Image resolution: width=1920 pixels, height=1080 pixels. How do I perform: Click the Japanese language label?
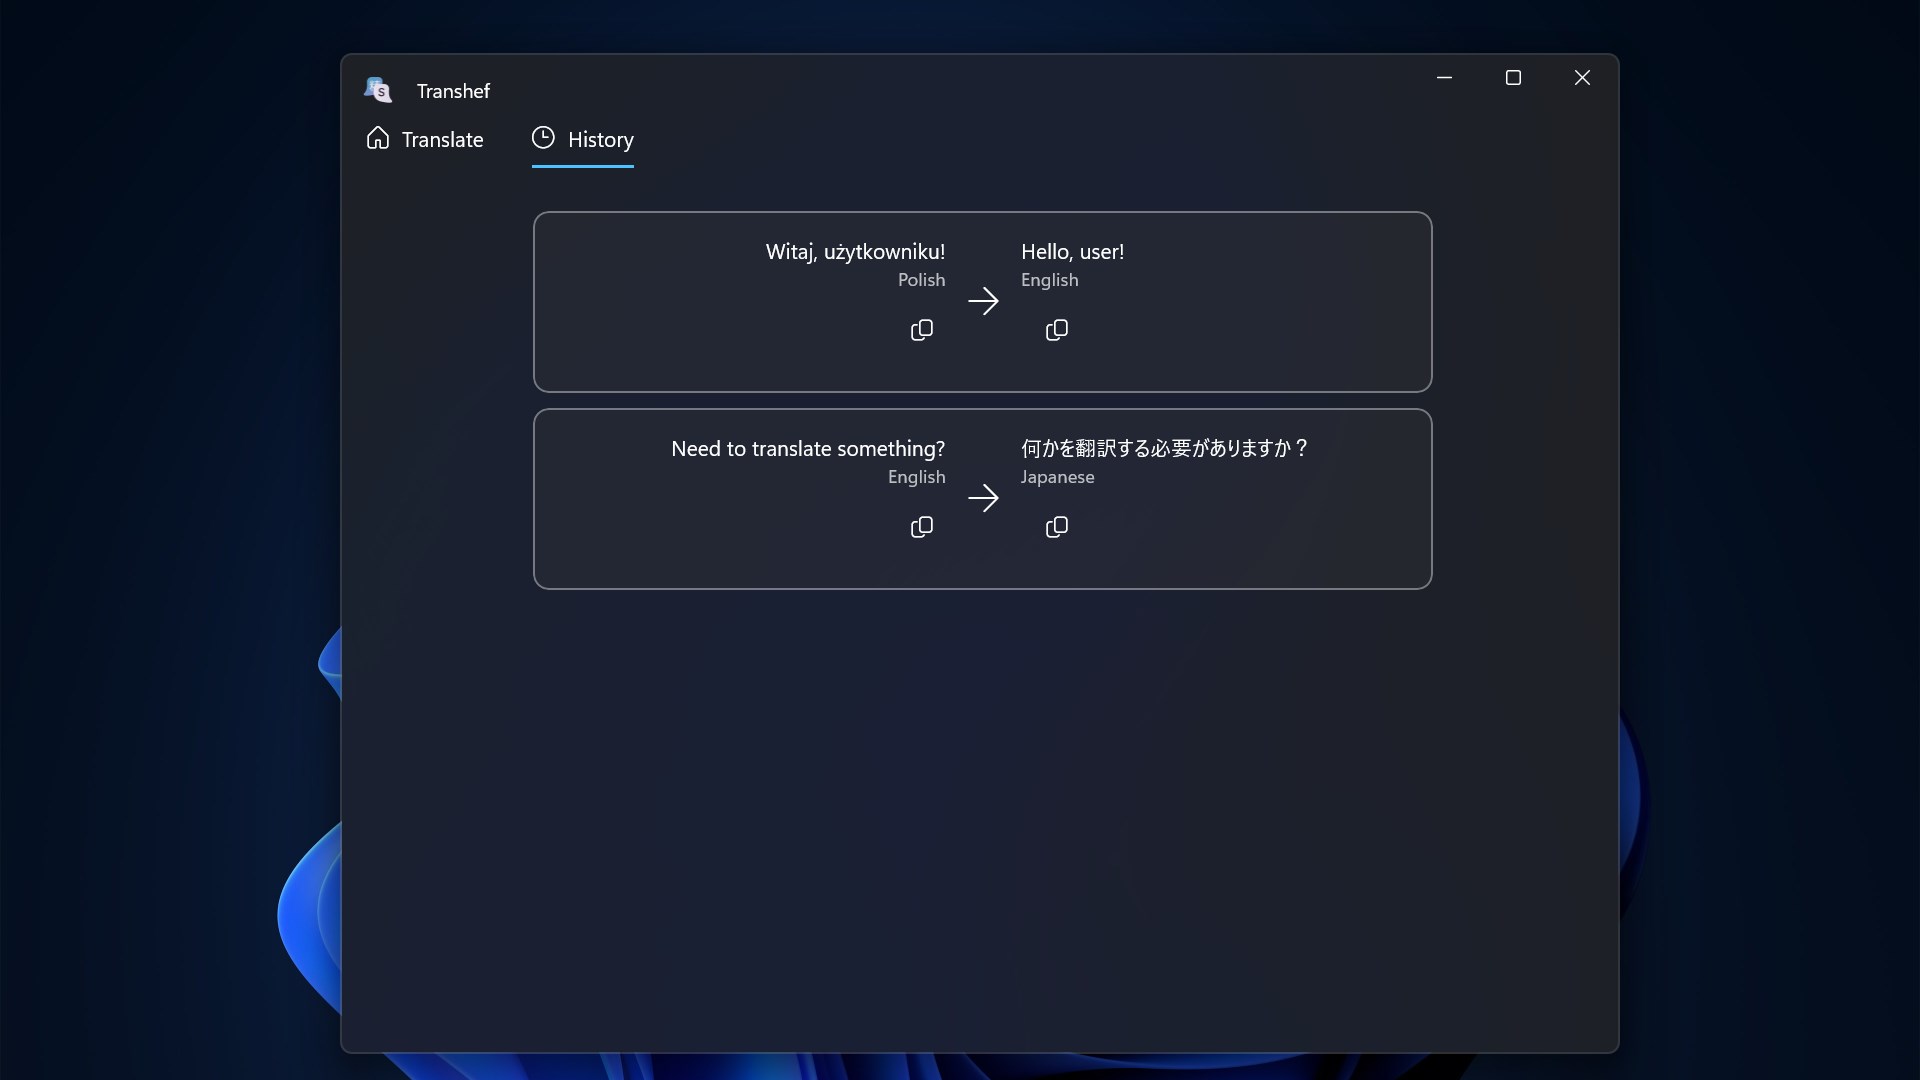(1057, 477)
